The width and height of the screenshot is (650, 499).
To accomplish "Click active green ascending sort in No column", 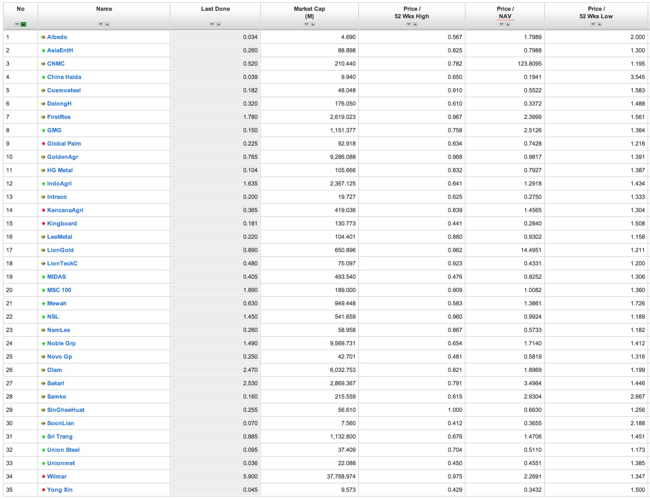I will (x=24, y=24).
